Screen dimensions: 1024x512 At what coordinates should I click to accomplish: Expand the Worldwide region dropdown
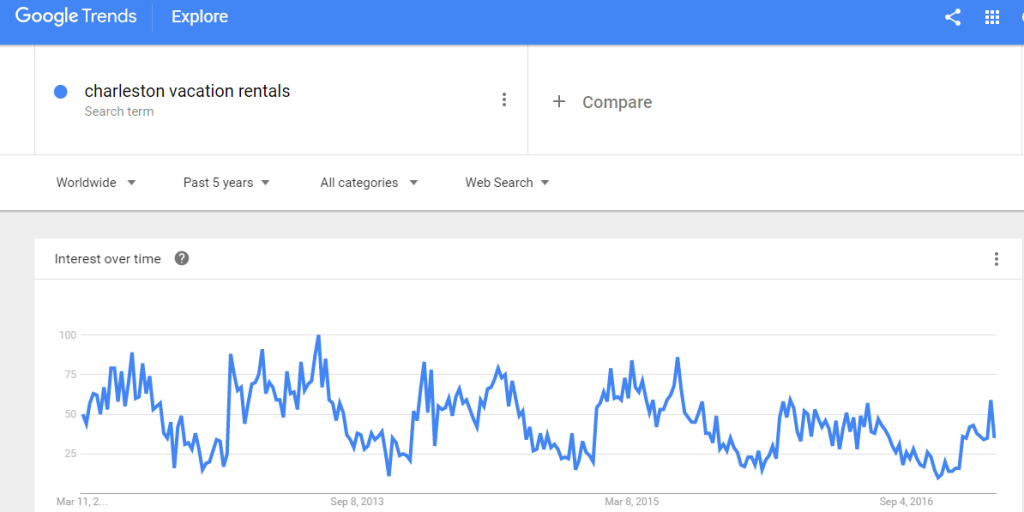96,182
